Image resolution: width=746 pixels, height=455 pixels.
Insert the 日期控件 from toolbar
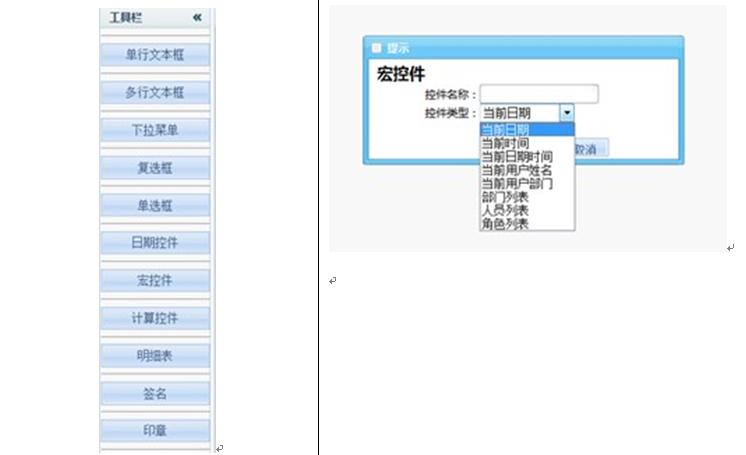(155, 242)
